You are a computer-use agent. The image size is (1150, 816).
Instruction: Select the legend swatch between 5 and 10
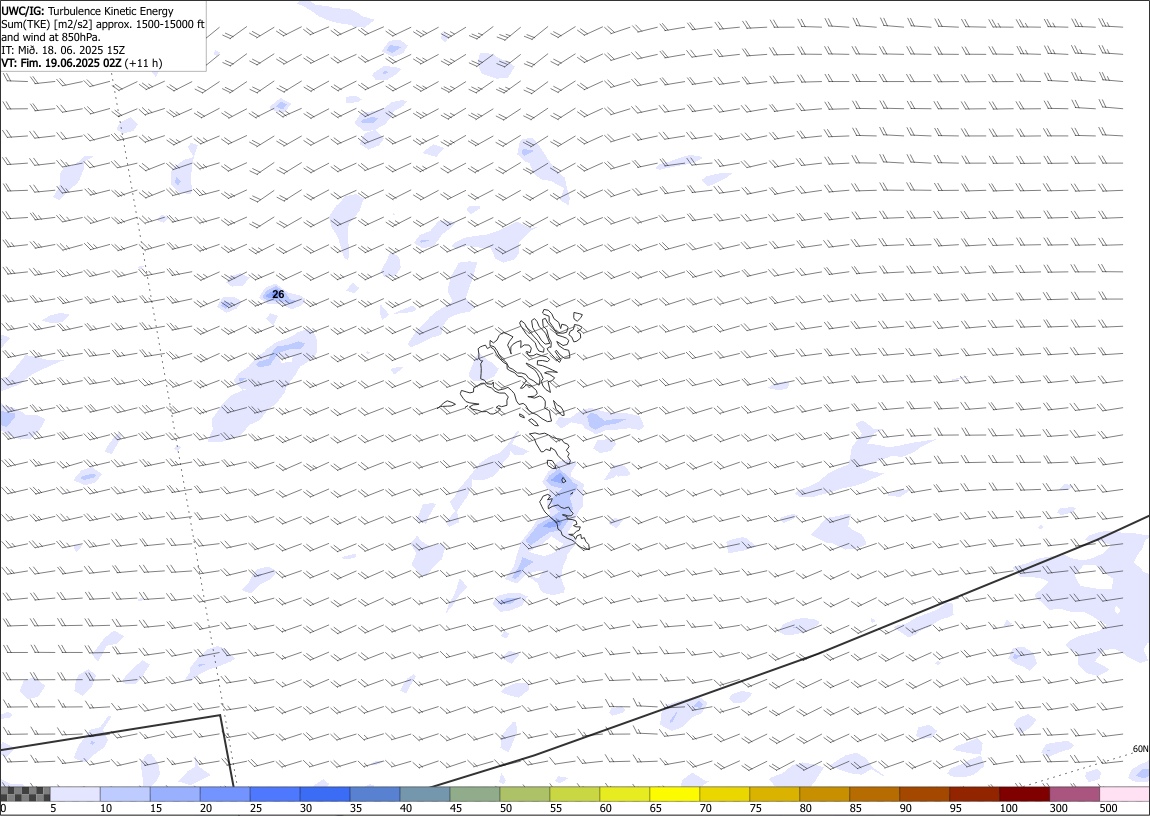(x=76, y=794)
